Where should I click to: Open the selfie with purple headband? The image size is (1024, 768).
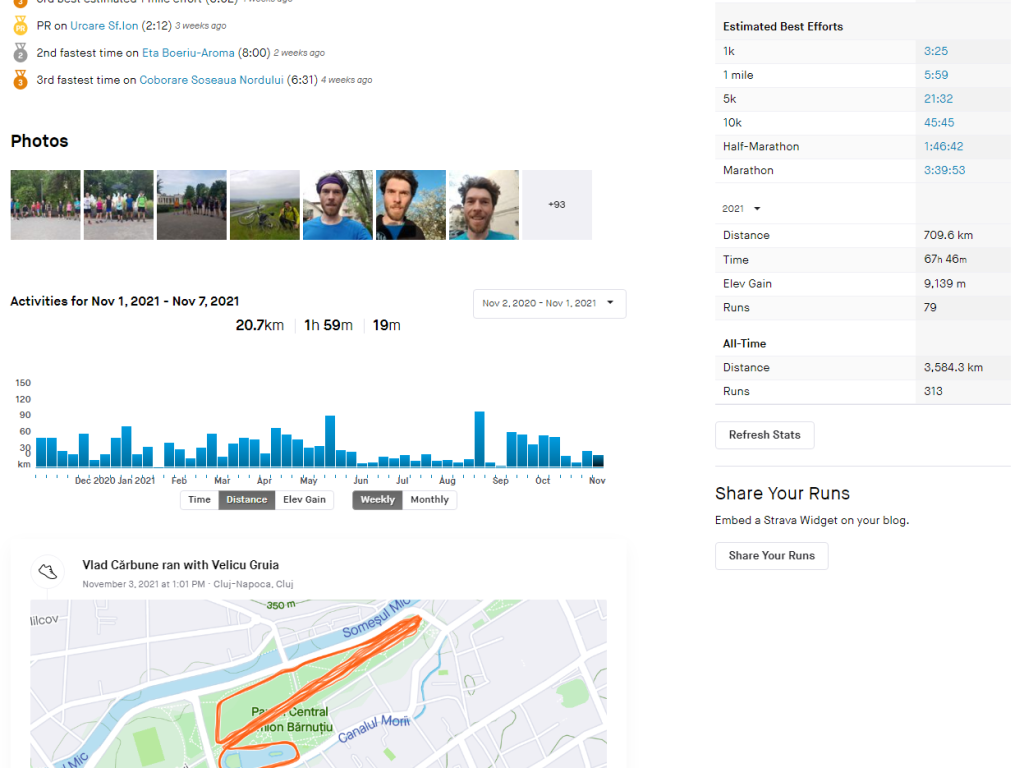338,205
